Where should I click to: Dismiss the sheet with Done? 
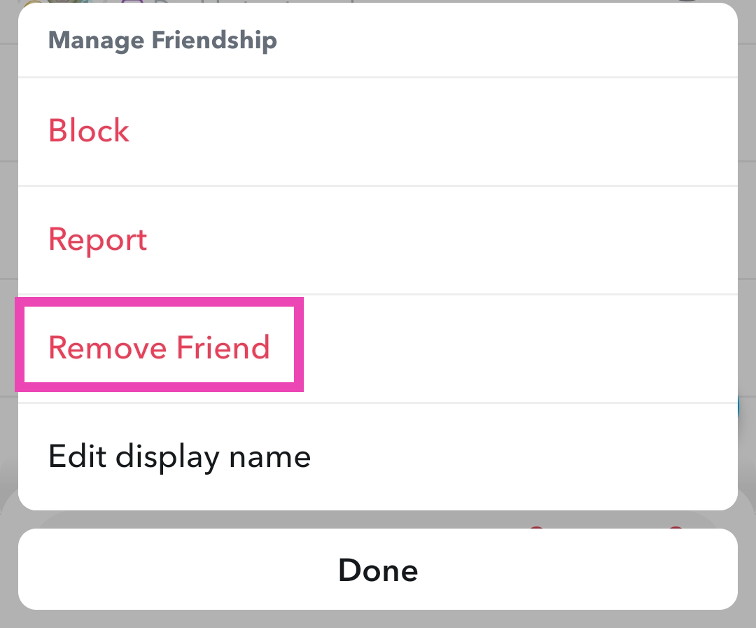[x=378, y=570]
